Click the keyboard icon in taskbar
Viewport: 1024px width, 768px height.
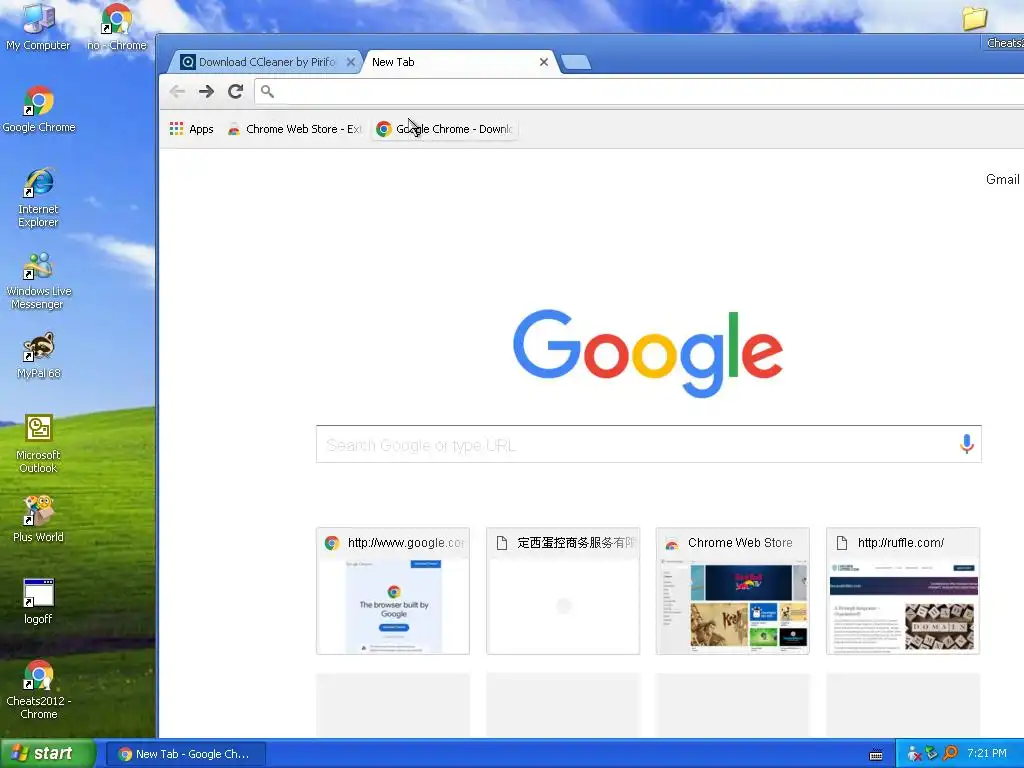[x=876, y=754]
